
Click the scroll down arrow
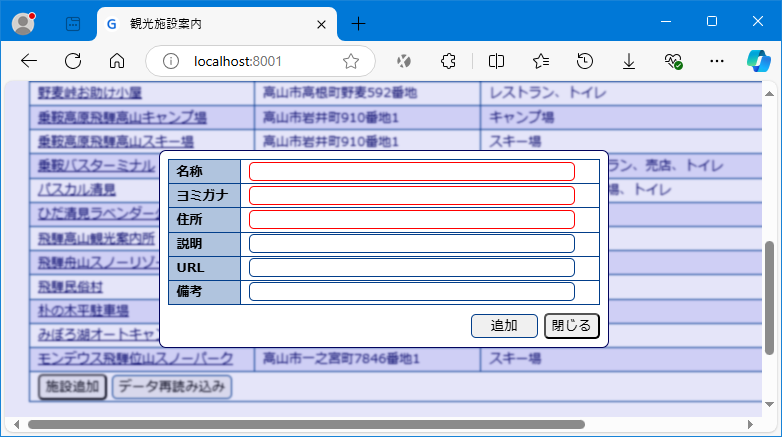click(770, 404)
